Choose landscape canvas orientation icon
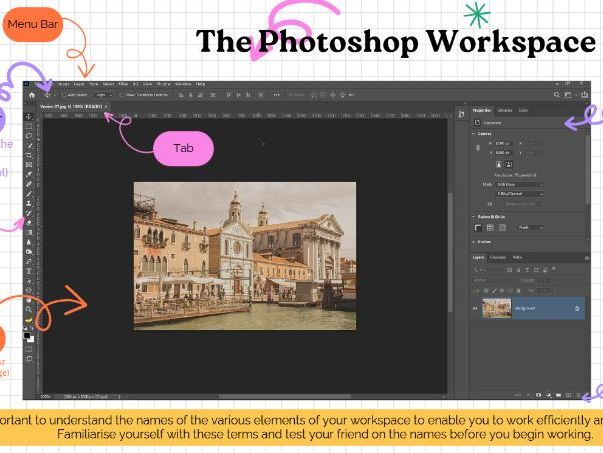The width and height of the screenshot is (603, 453). pos(508,165)
